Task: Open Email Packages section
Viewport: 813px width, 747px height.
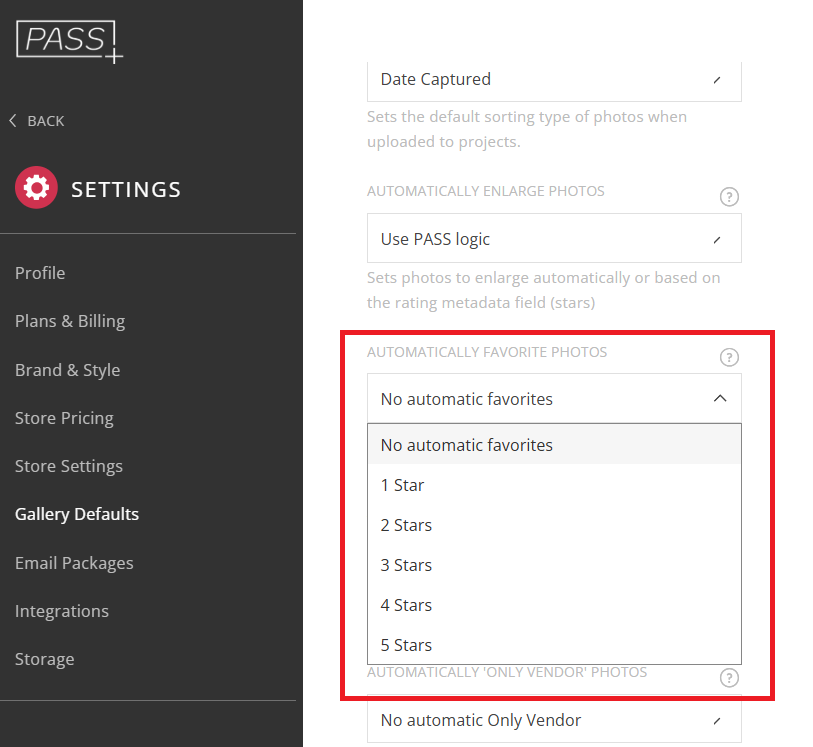Action: click(74, 563)
